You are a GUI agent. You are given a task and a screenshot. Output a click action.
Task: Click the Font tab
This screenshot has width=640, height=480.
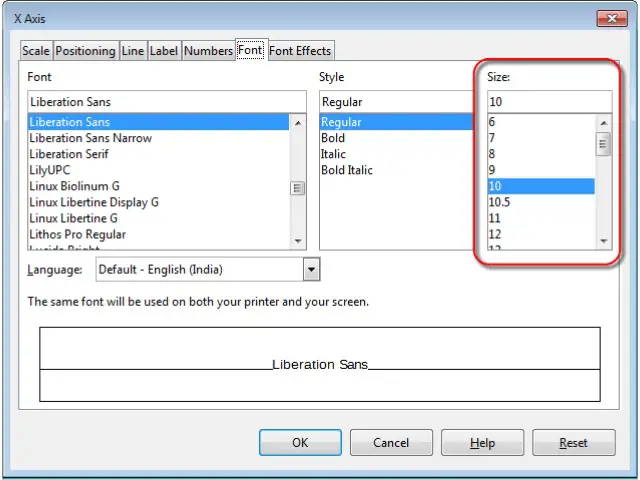coord(251,50)
